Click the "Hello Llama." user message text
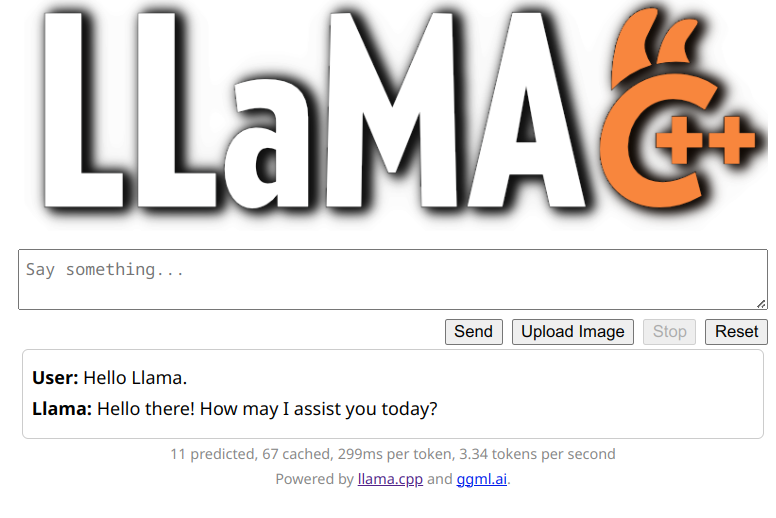Viewport: 776px width, 518px height. pyautogui.click(x=135, y=378)
